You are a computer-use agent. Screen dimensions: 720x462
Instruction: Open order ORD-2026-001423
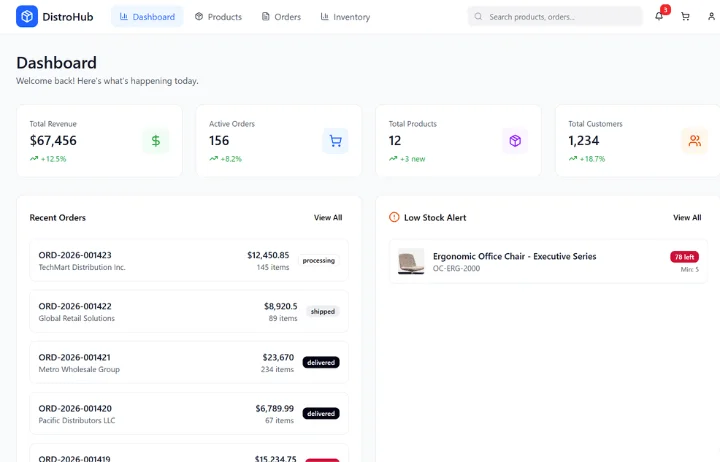point(189,260)
